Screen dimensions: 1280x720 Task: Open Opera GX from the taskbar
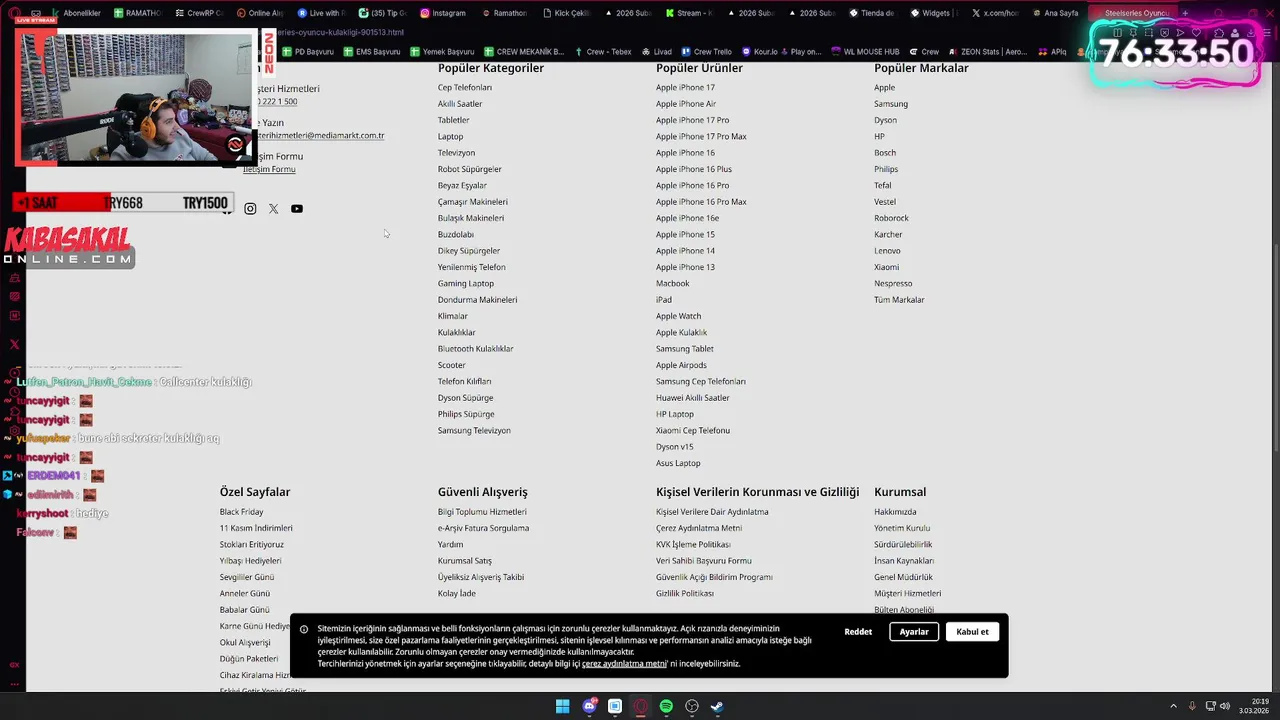[x=641, y=706]
